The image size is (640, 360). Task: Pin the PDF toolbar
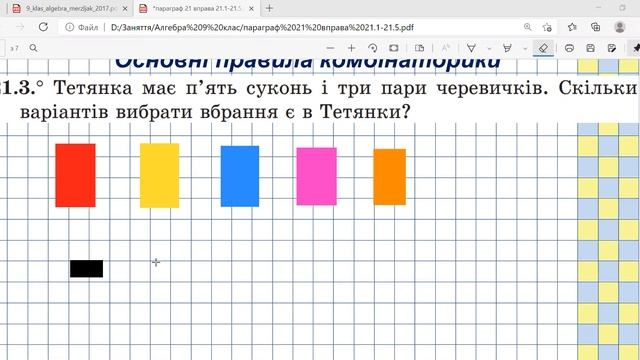(x=636, y=48)
